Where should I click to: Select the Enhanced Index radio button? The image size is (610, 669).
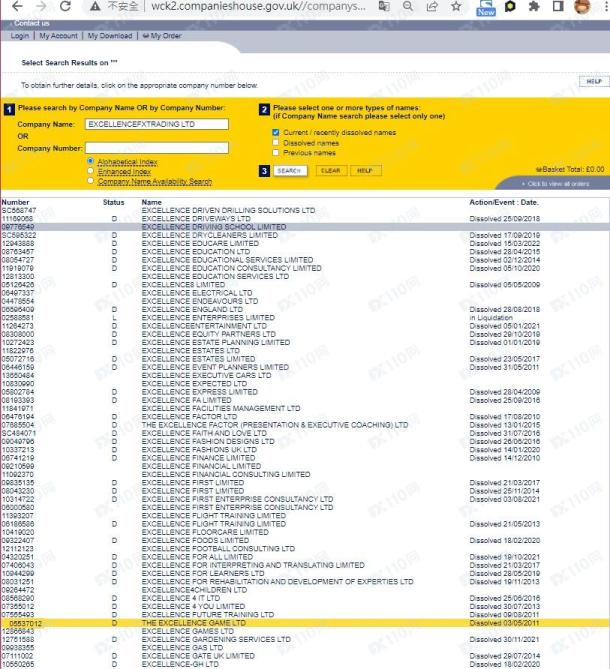coord(90,171)
